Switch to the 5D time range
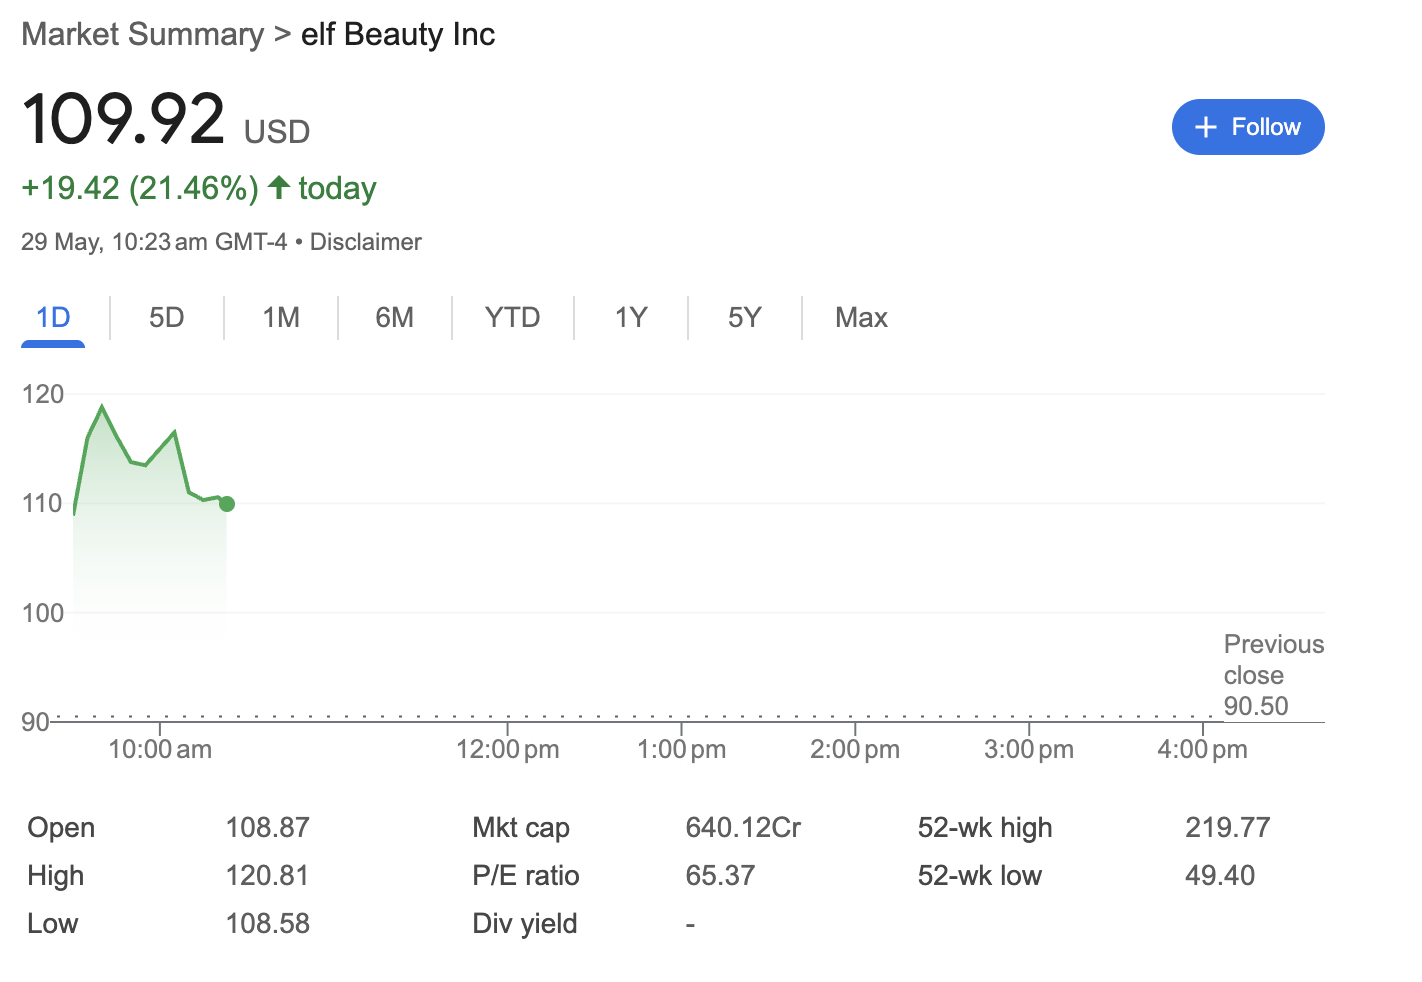Image resolution: width=1422 pixels, height=982 pixels. pyautogui.click(x=167, y=318)
